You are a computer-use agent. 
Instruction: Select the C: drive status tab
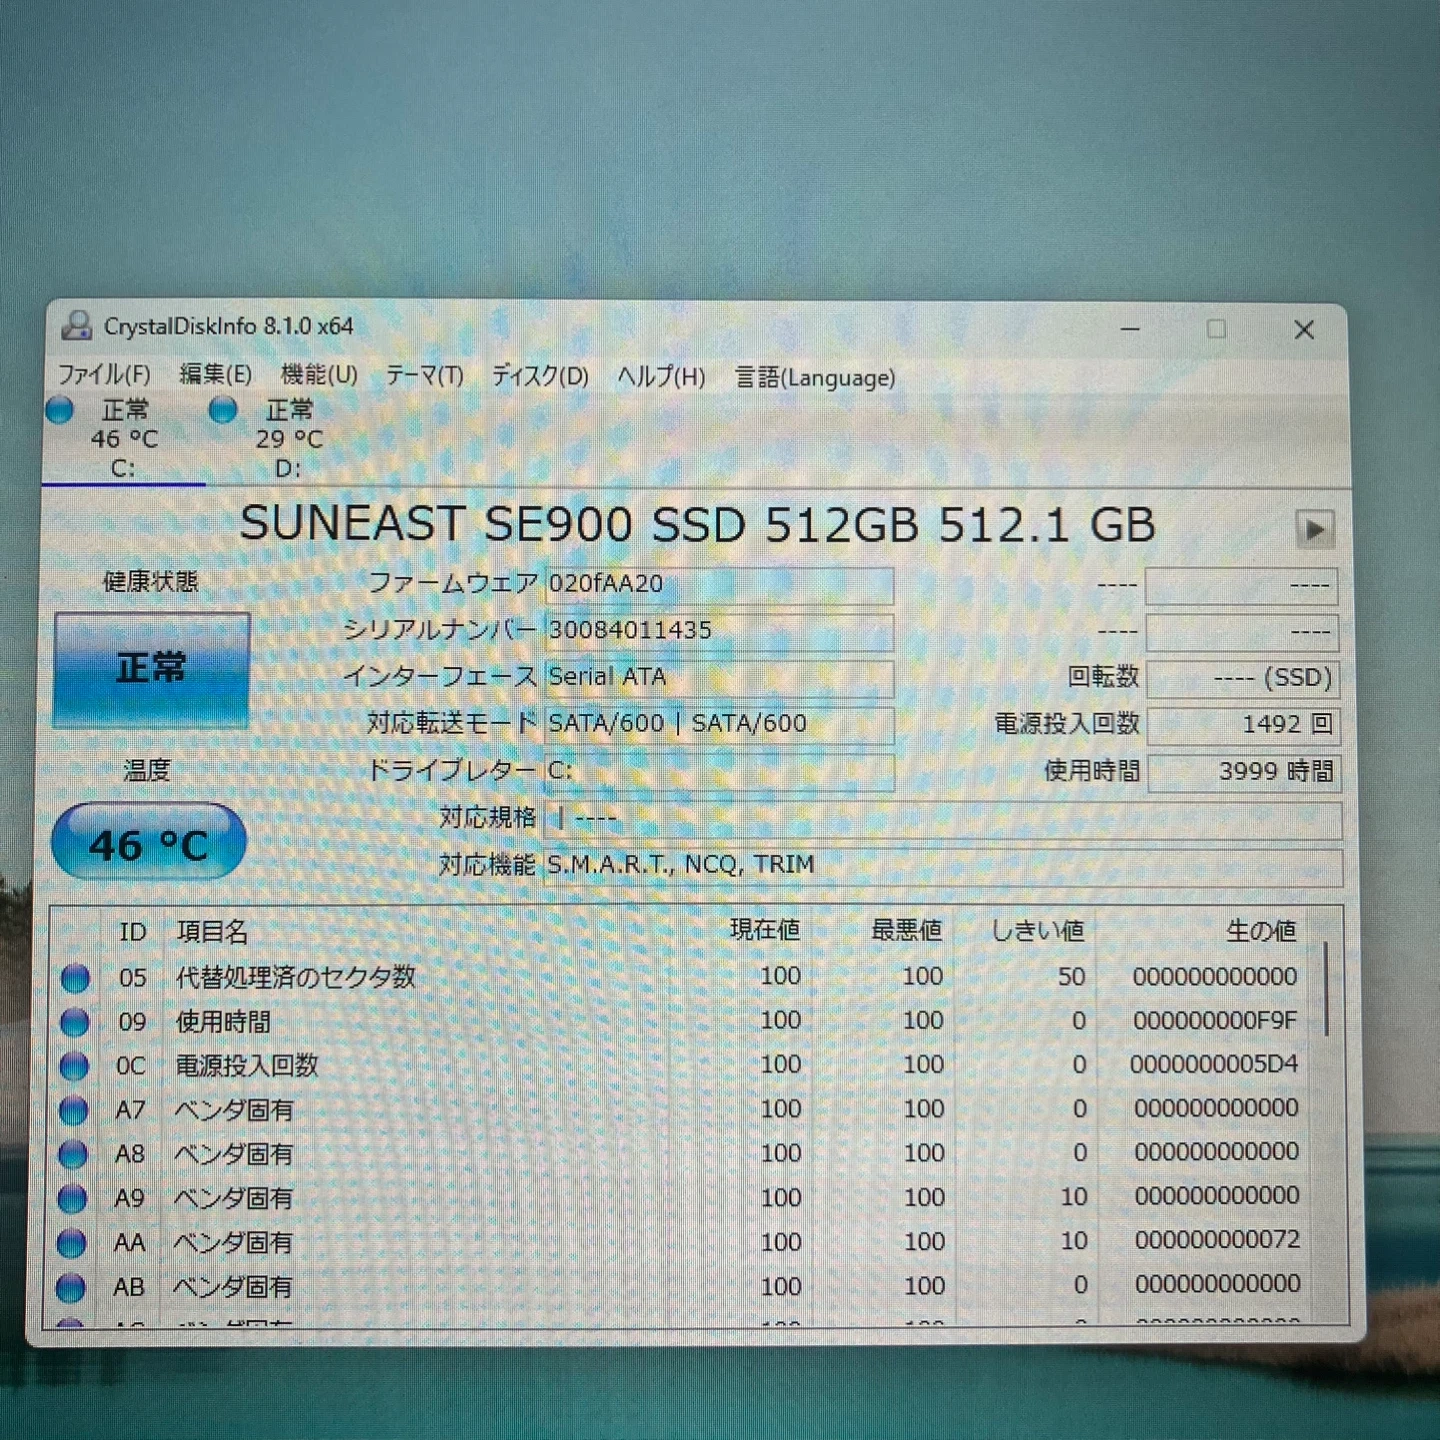123,439
